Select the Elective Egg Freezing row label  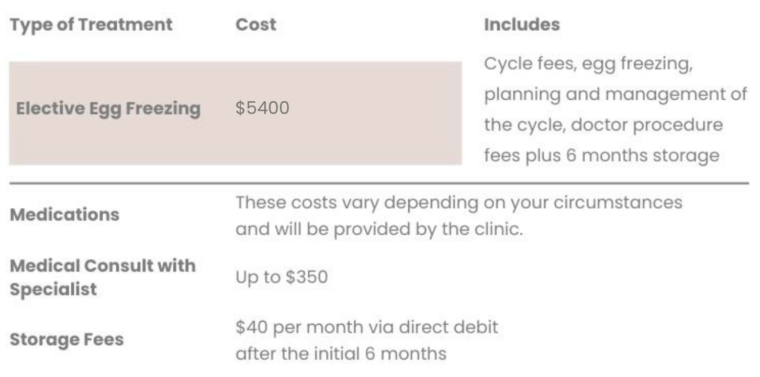point(108,109)
